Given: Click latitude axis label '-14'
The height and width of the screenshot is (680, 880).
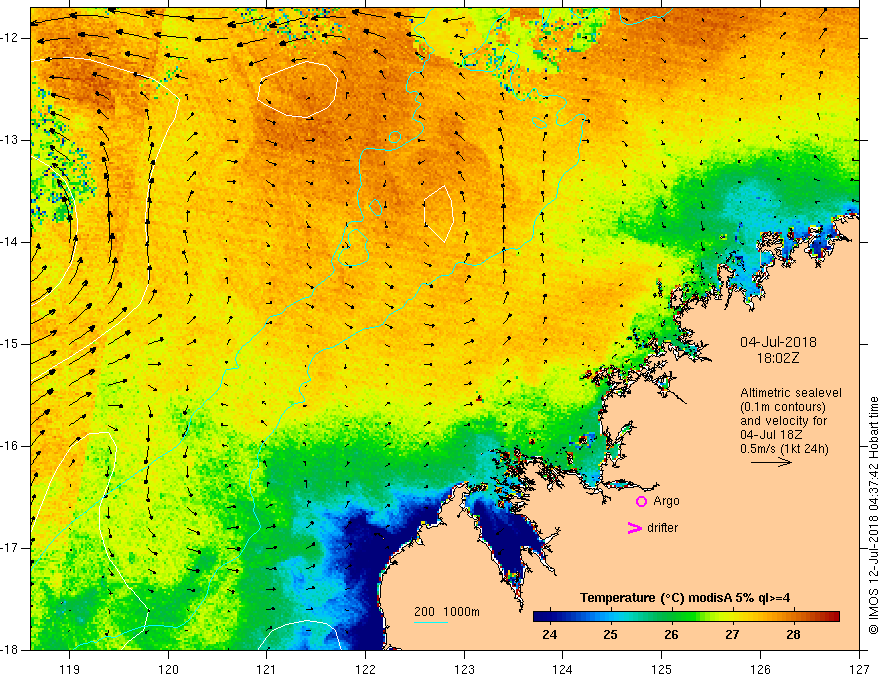Looking at the screenshot, I should pos(11,242).
